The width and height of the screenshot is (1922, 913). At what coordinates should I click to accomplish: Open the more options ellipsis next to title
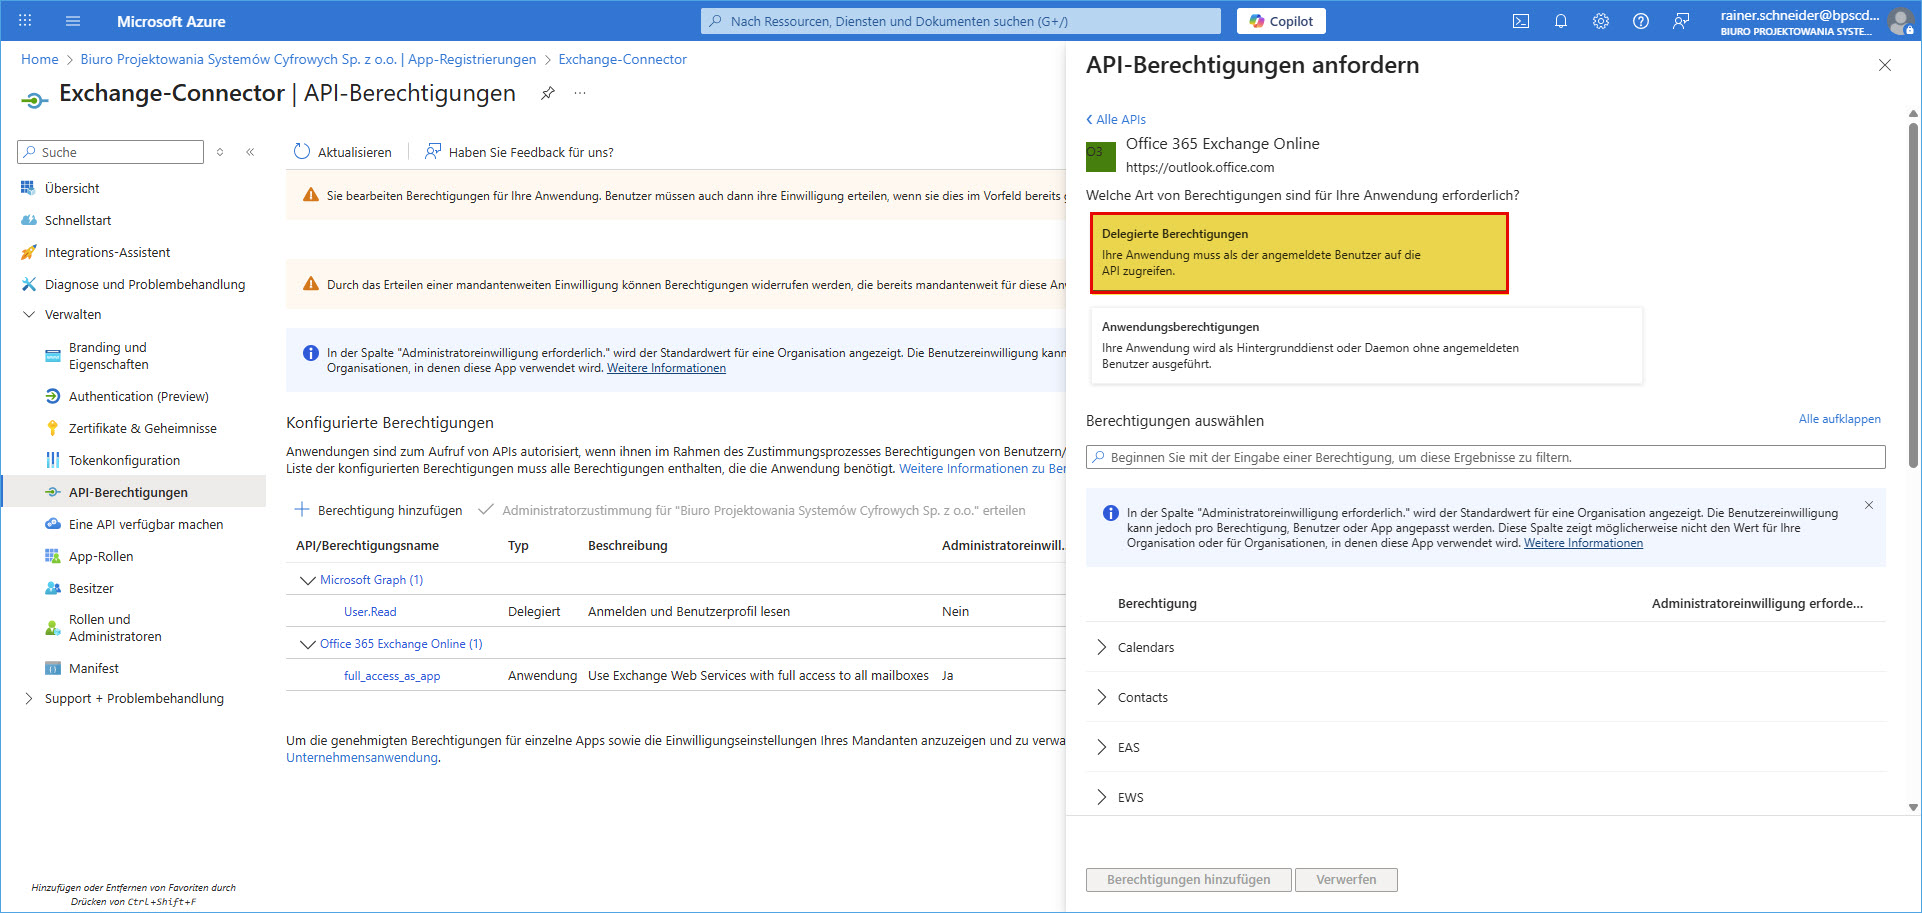click(580, 93)
